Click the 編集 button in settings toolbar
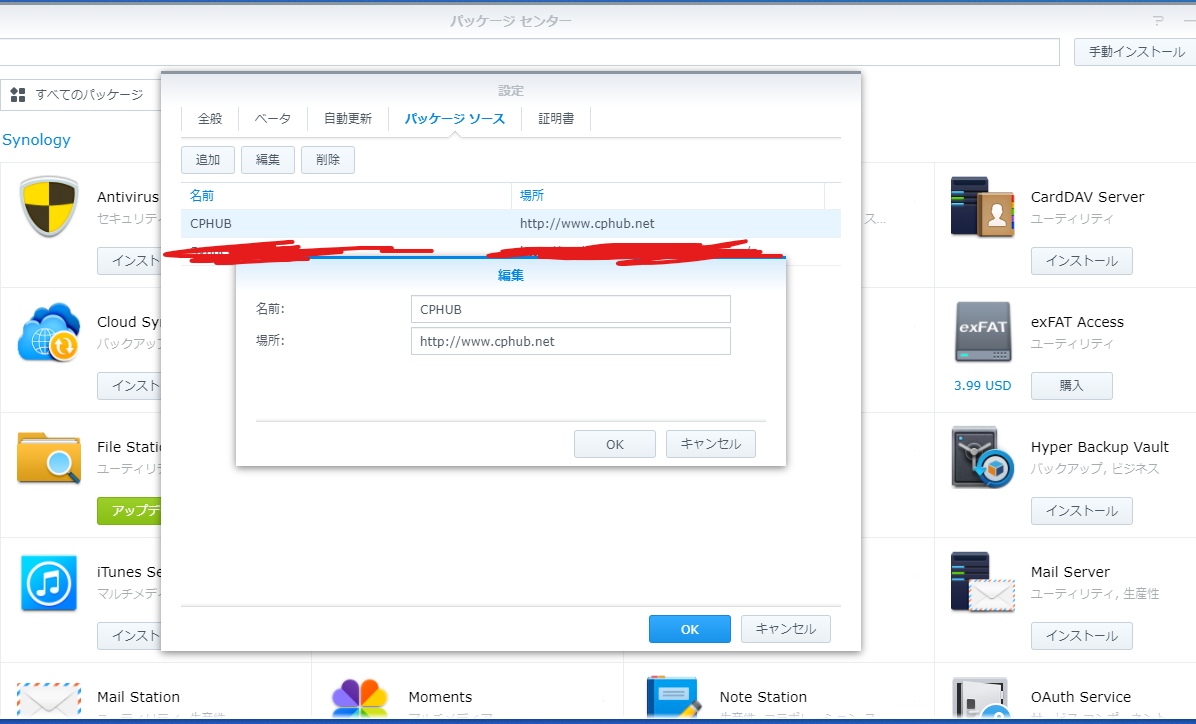The width and height of the screenshot is (1196, 724). pyautogui.click(x=268, y=159)
